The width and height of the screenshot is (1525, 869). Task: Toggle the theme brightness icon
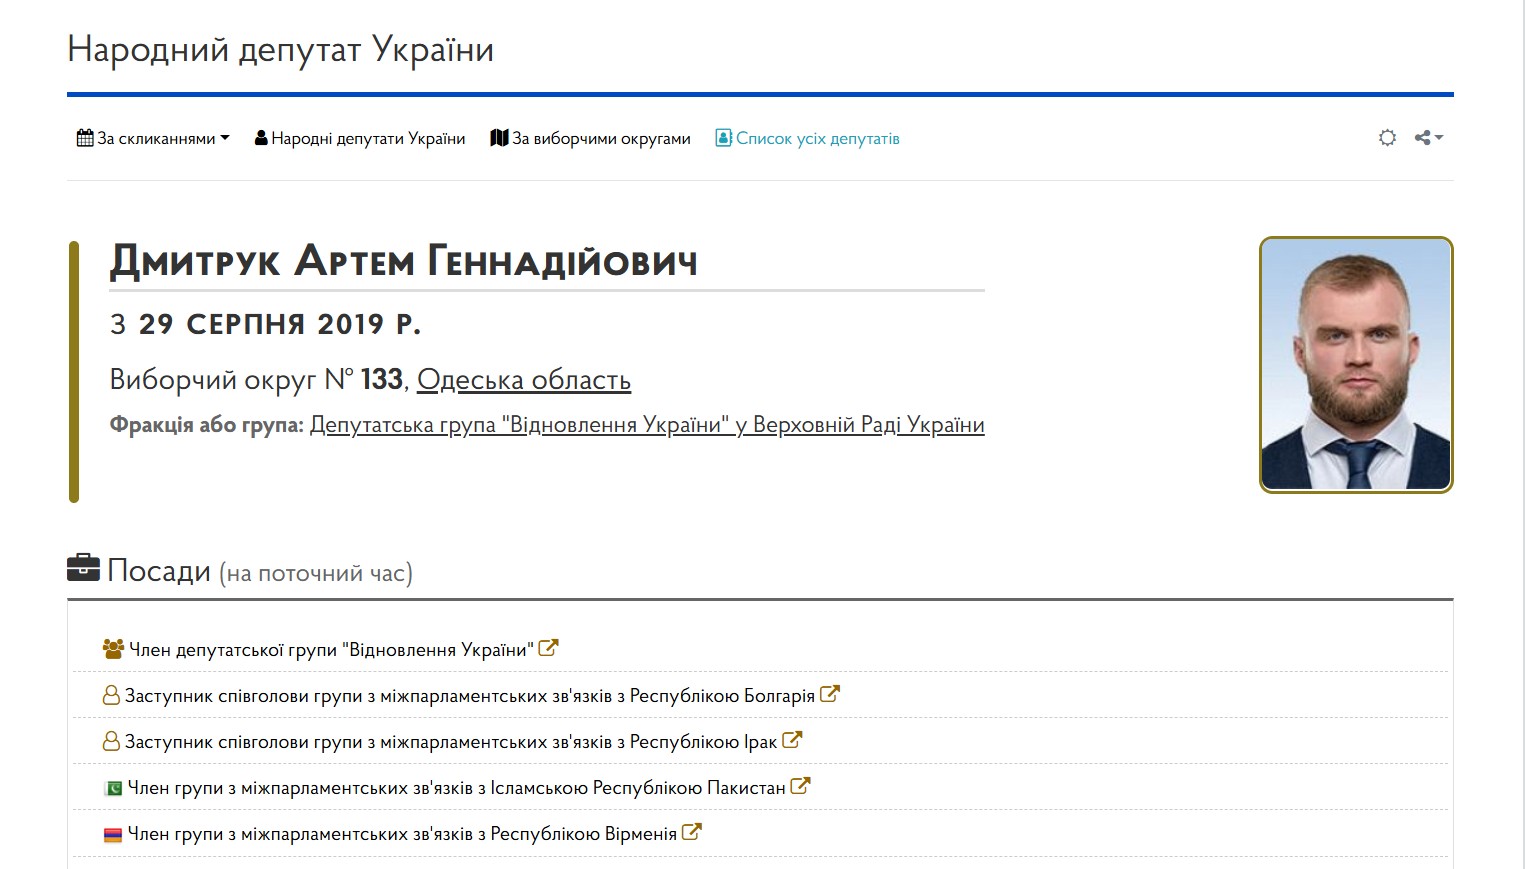click(1387, 138)
